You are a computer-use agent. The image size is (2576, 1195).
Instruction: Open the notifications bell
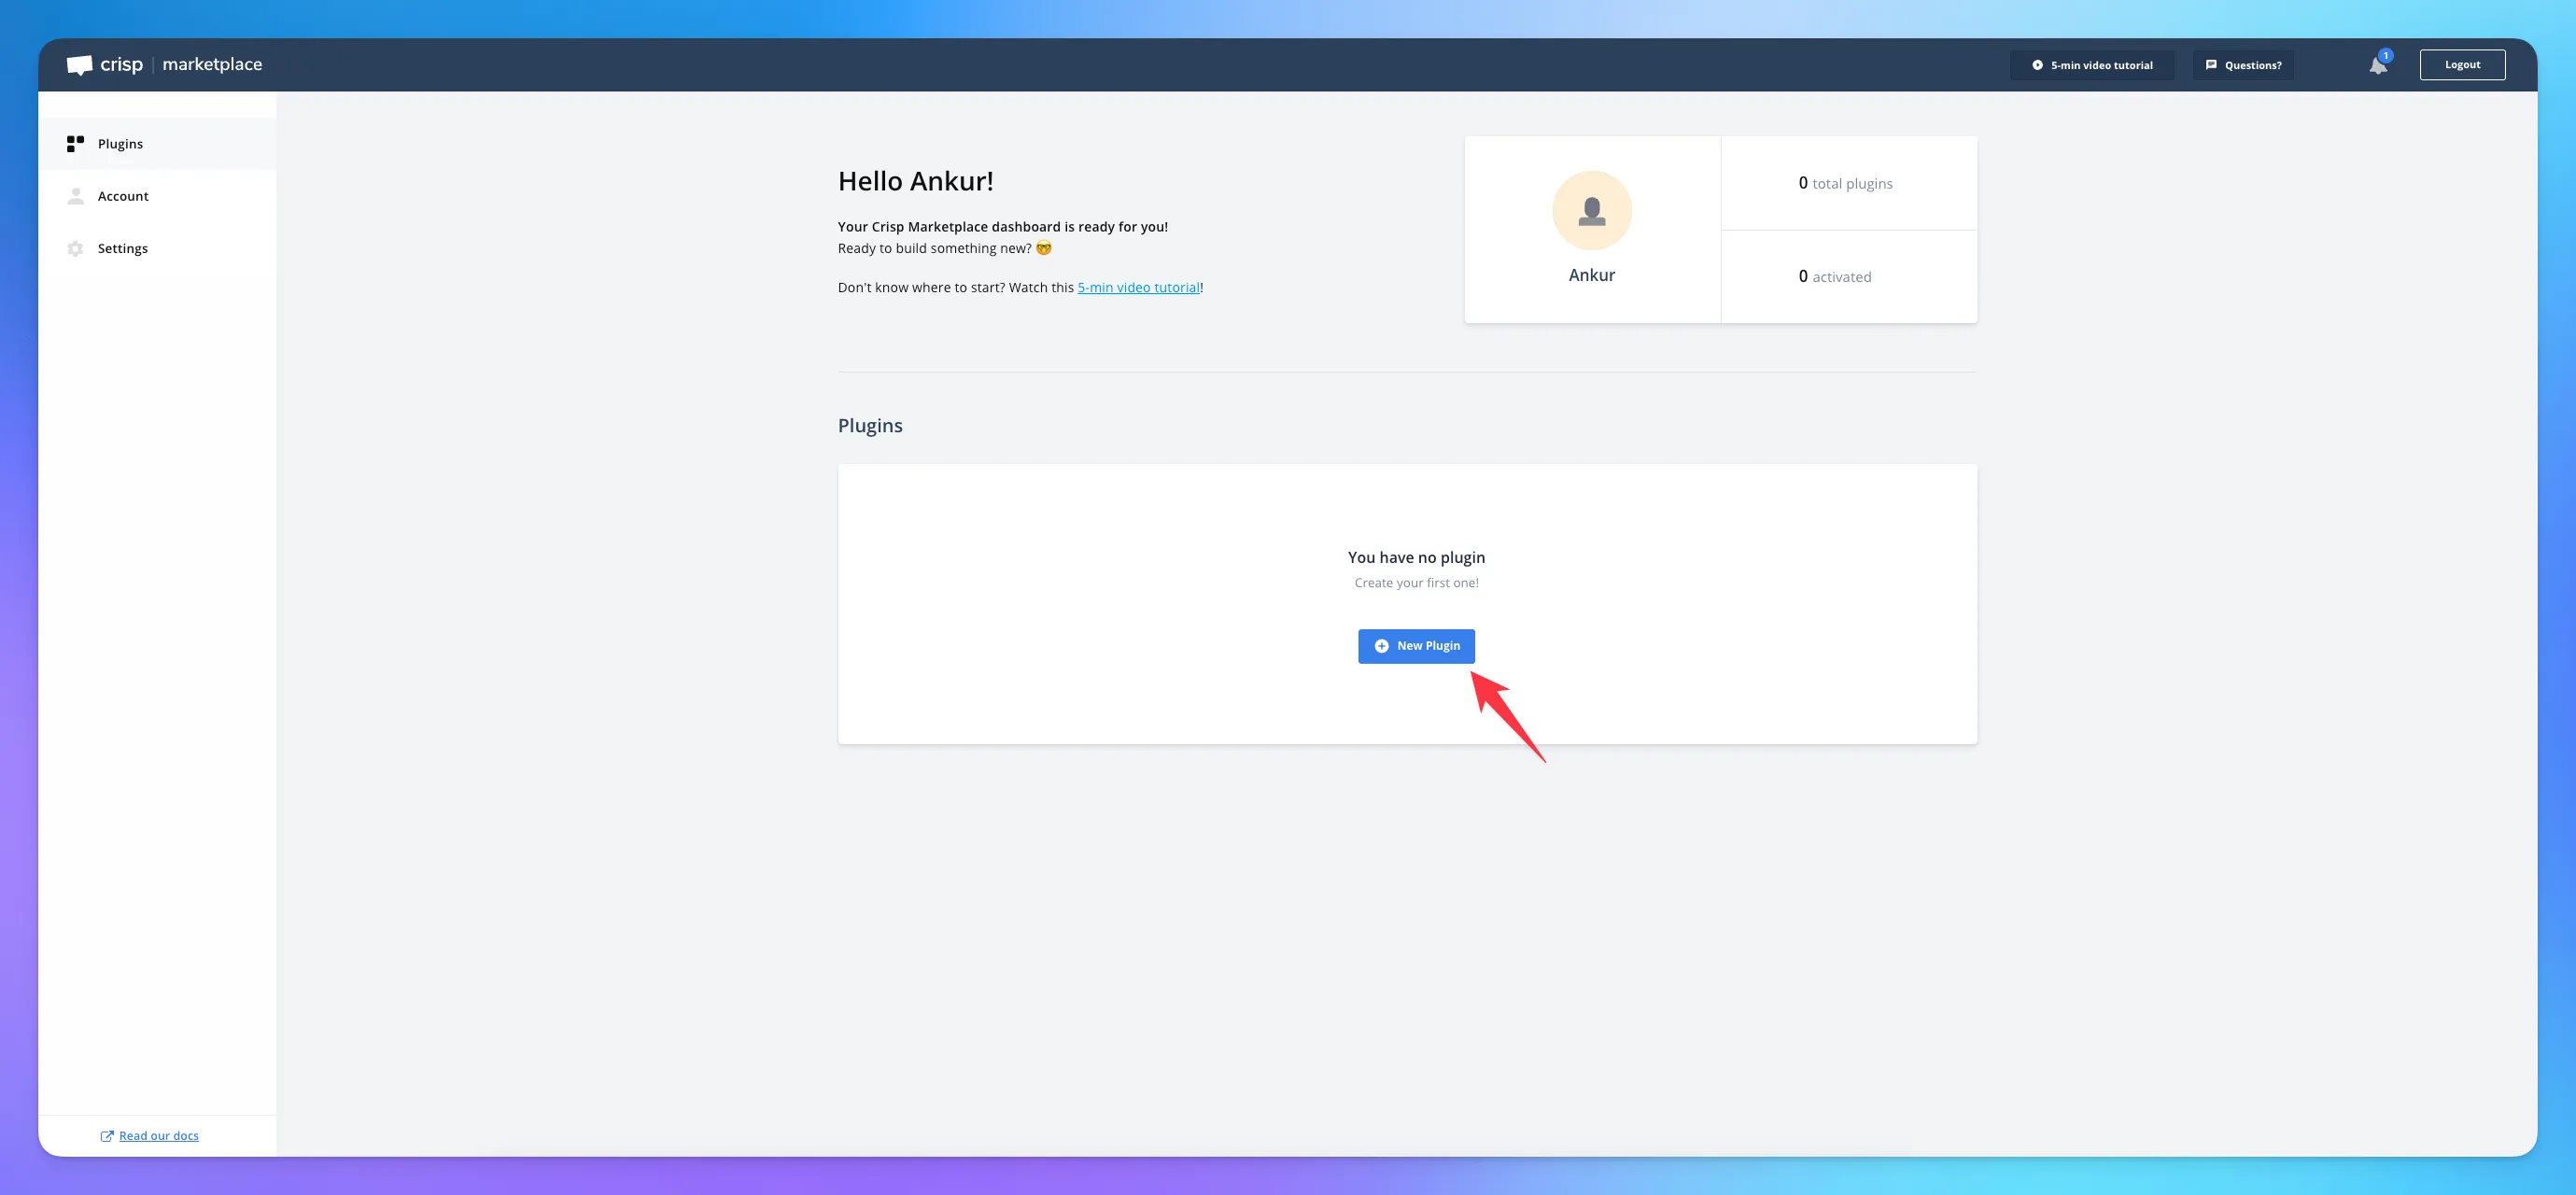(2378, 66)
